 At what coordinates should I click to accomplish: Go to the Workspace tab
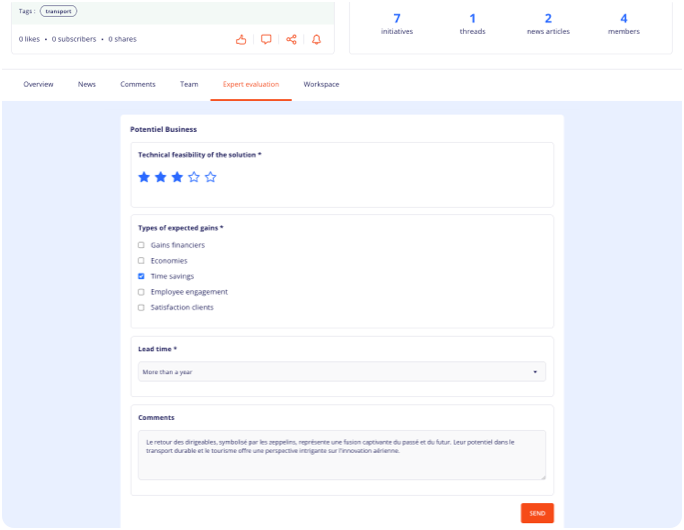[x=321, y=84]
